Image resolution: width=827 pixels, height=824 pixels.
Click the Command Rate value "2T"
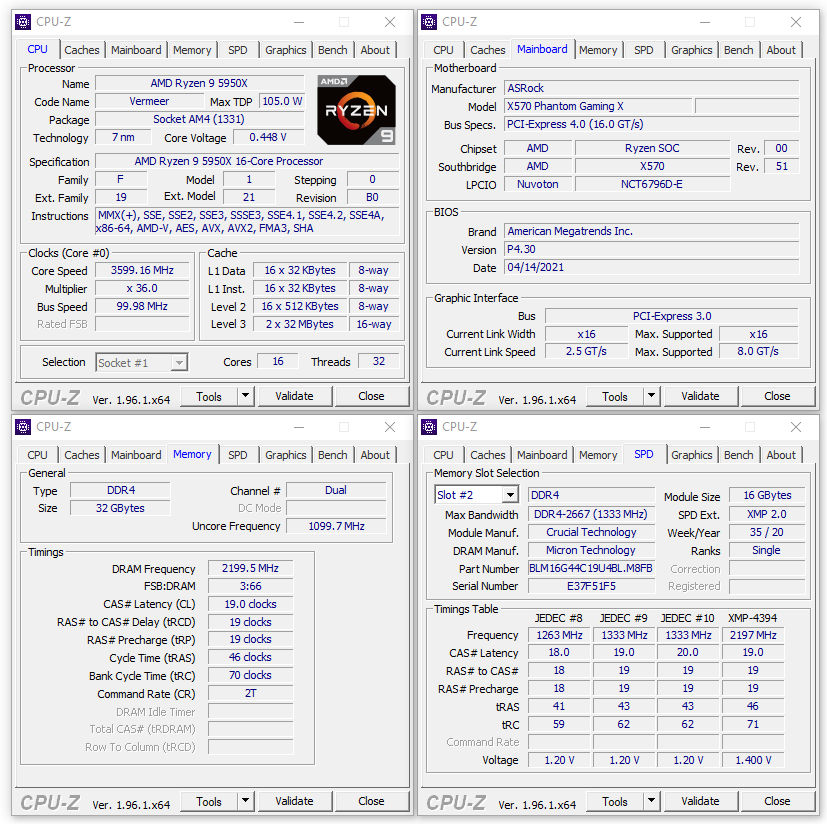251,693
